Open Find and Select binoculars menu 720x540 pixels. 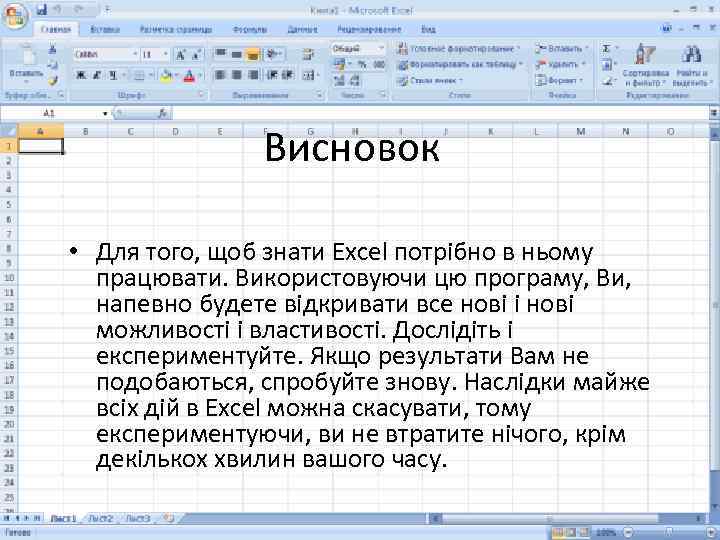pos(691,65)
